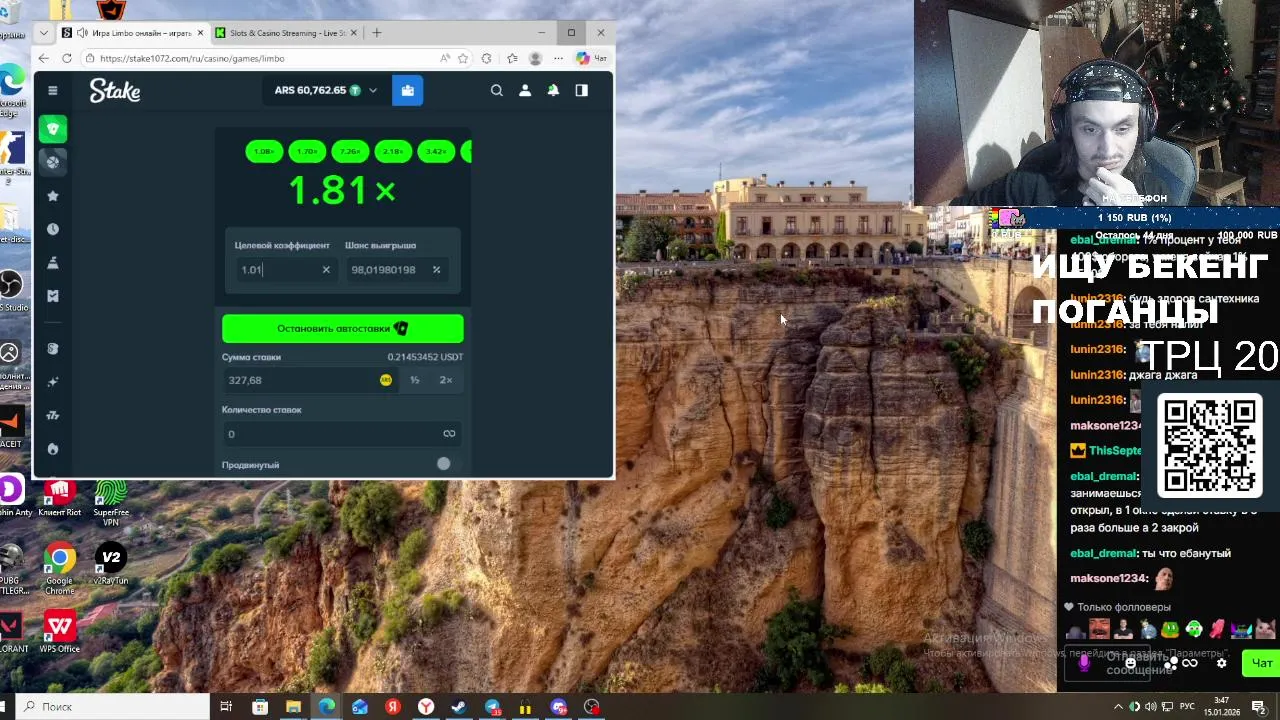
Task: Open Stake notifications bell
Action: [553, 90]
